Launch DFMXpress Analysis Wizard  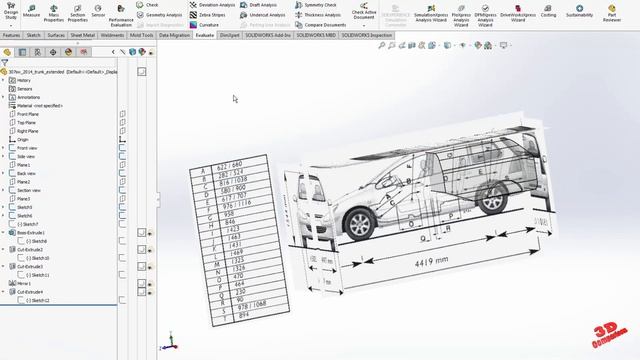point(485,16)
